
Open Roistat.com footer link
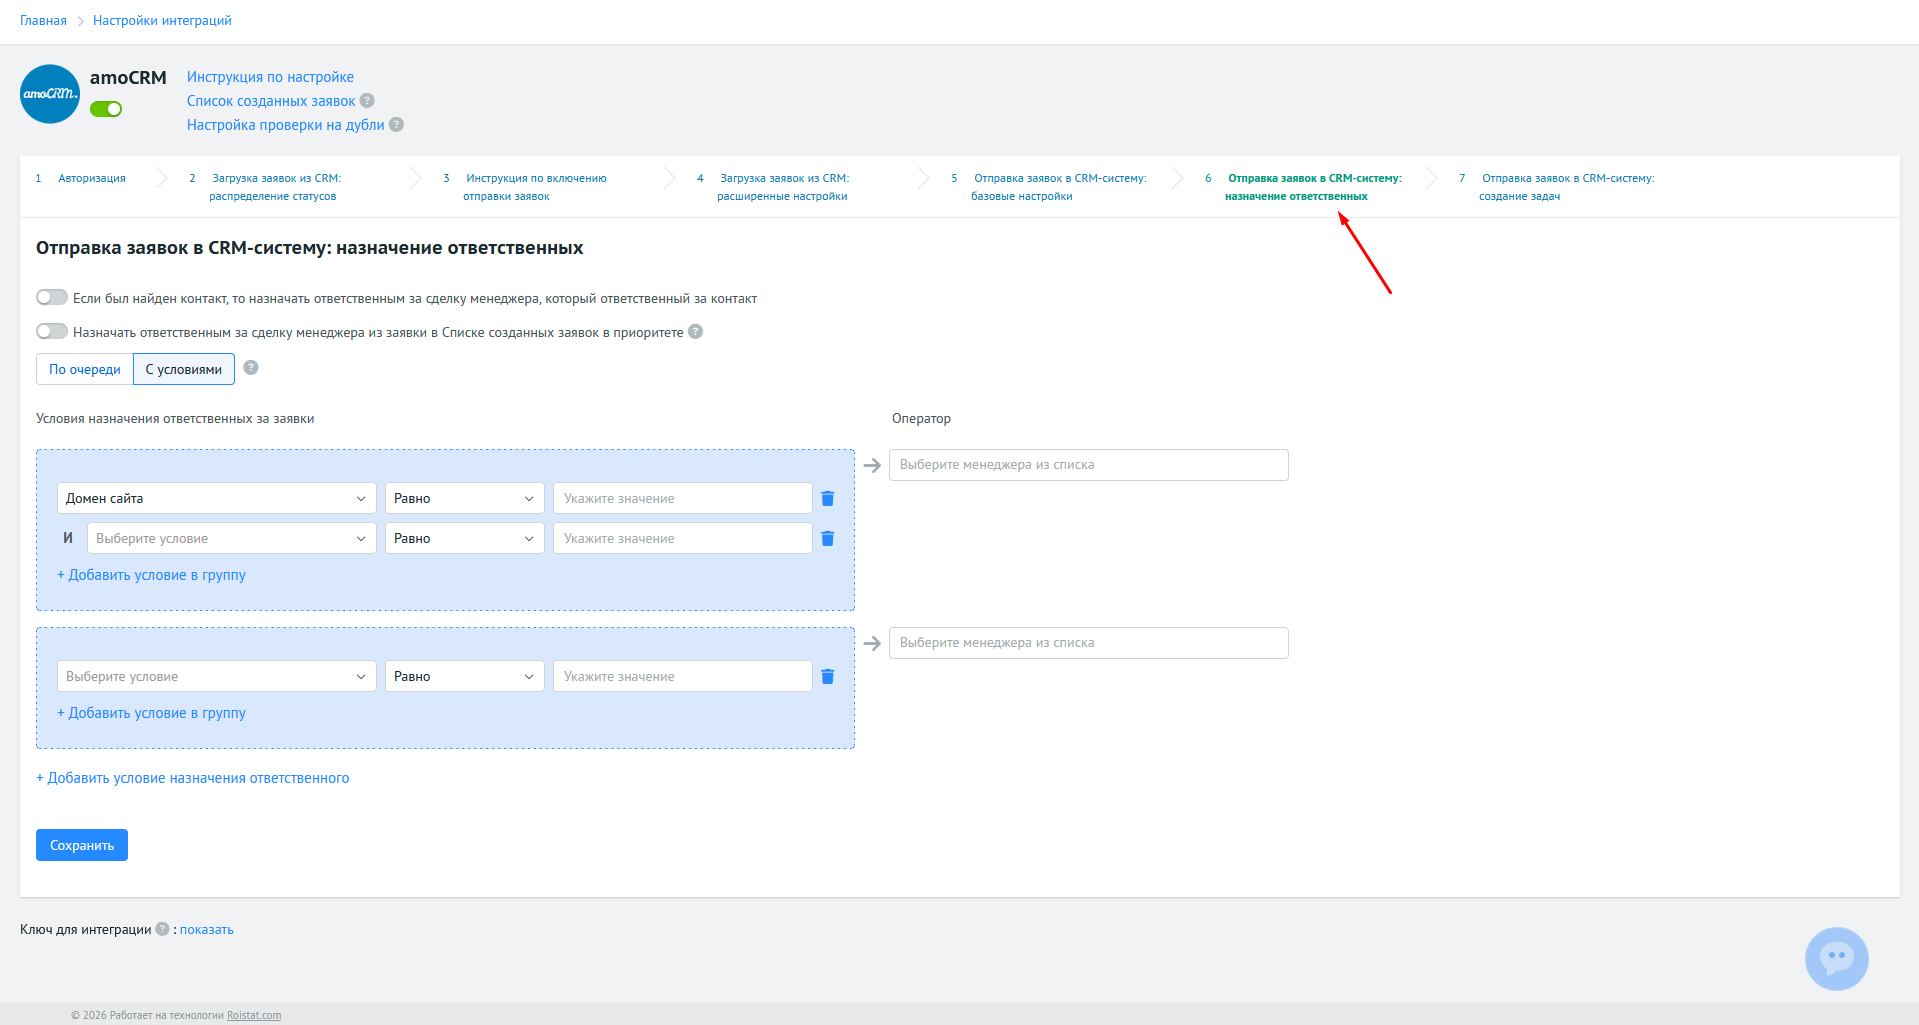coord(254,1015)
